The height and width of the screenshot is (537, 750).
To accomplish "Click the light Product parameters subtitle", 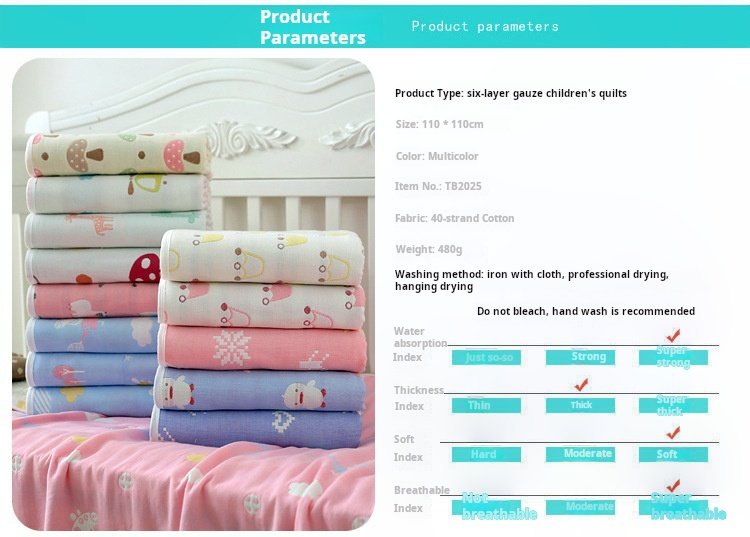I will click(x=485, y=26).
